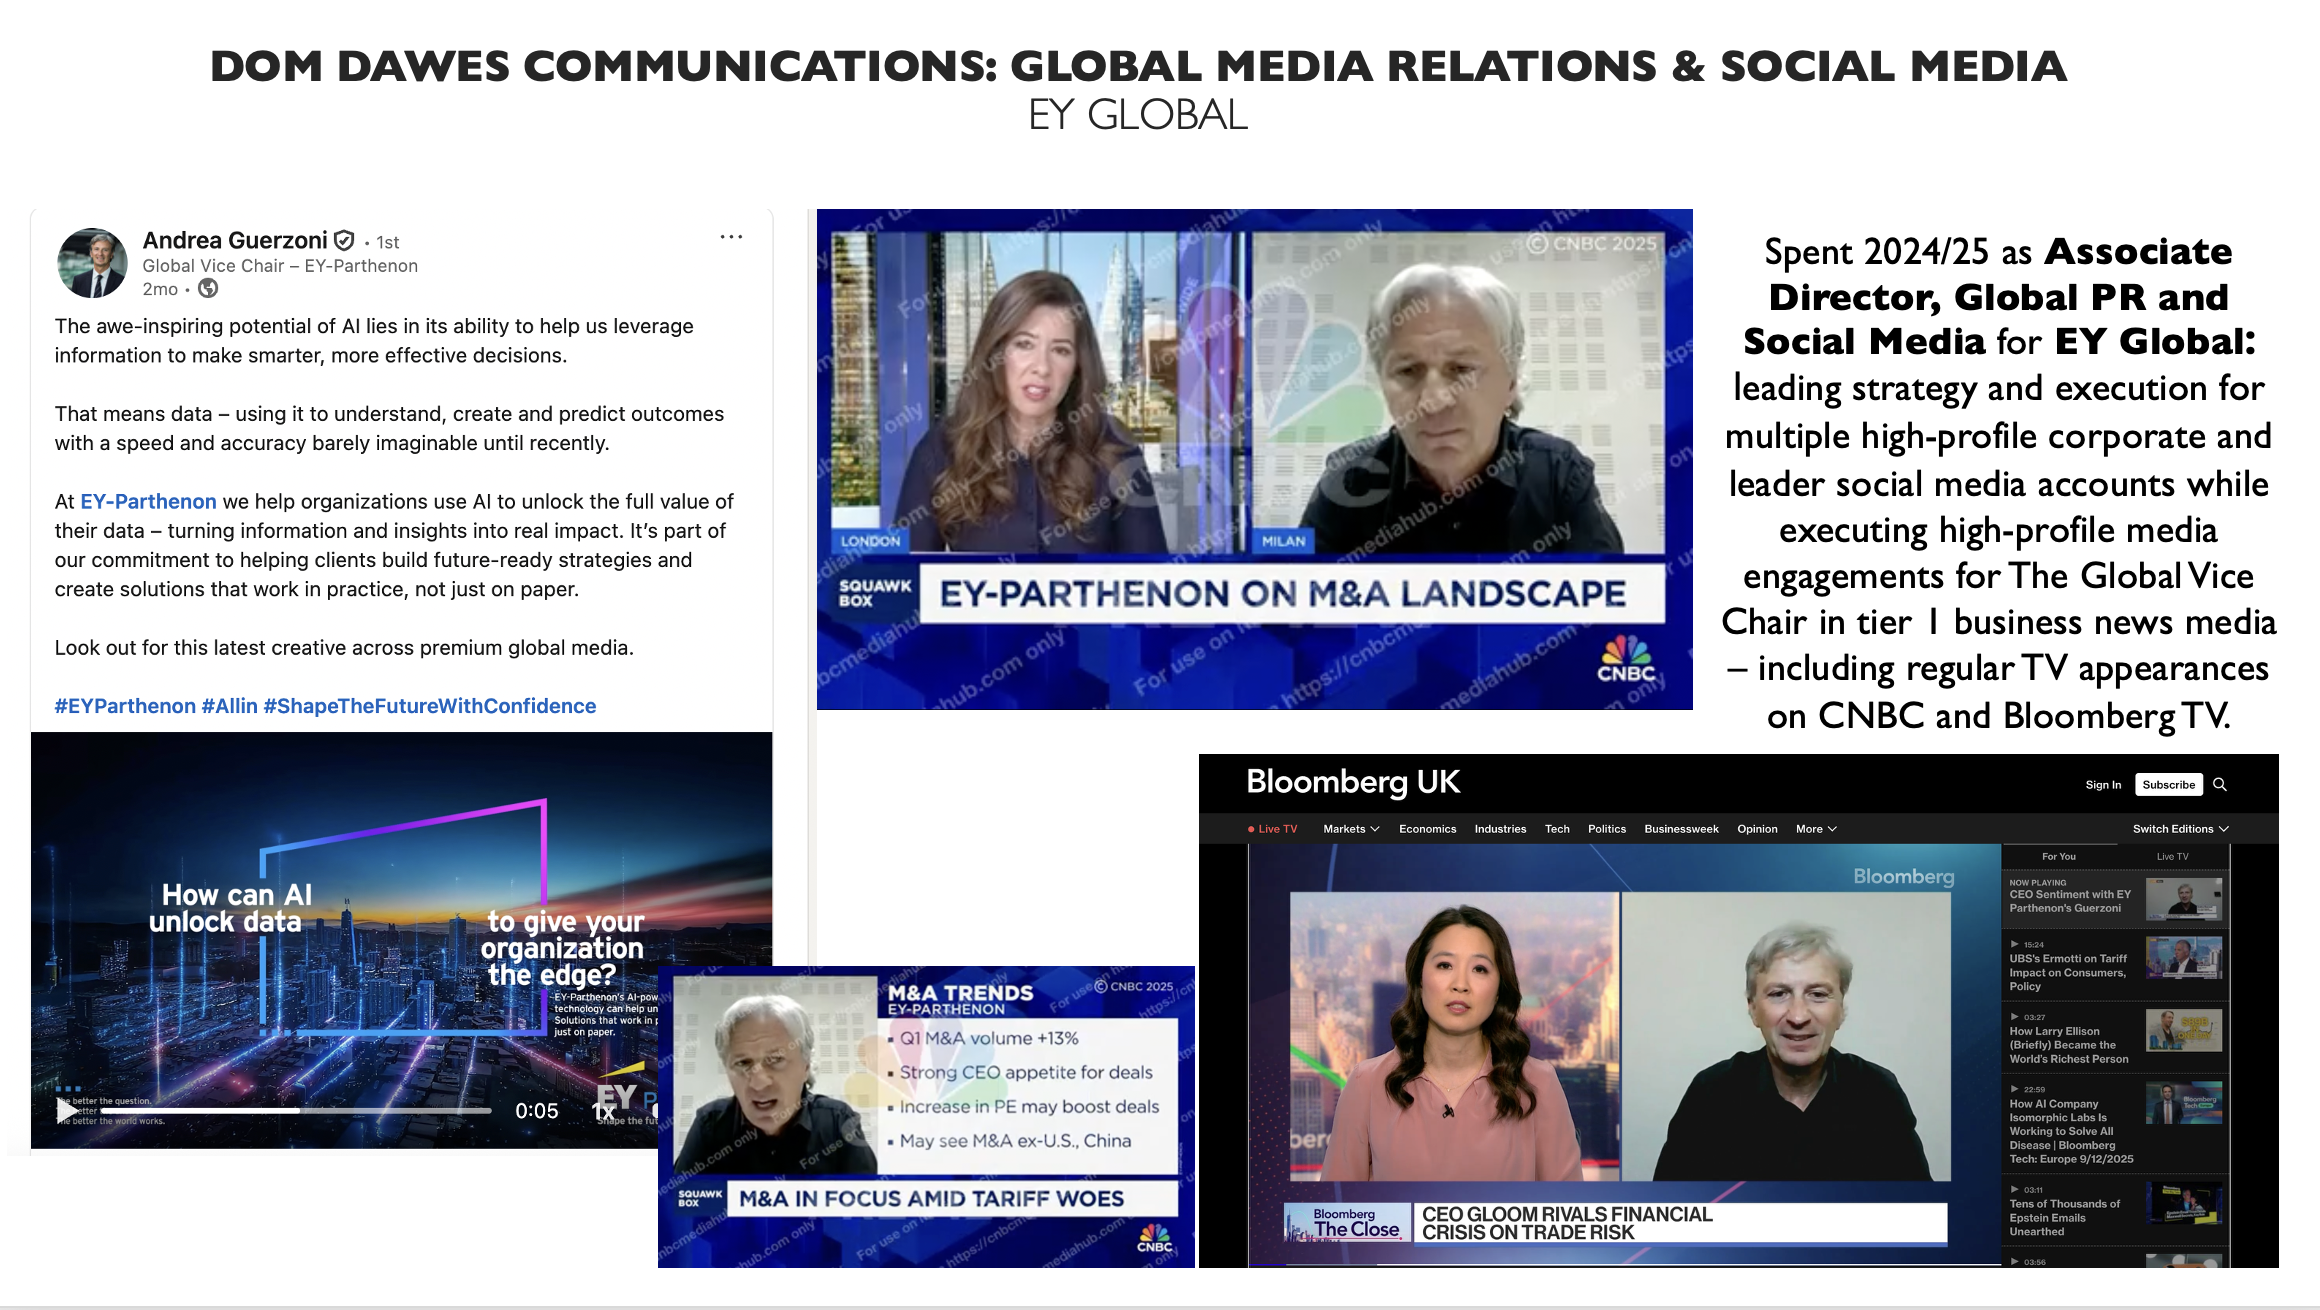Open the Economics menu item
The image size is (2320, 1310).
coord(1427,829)
